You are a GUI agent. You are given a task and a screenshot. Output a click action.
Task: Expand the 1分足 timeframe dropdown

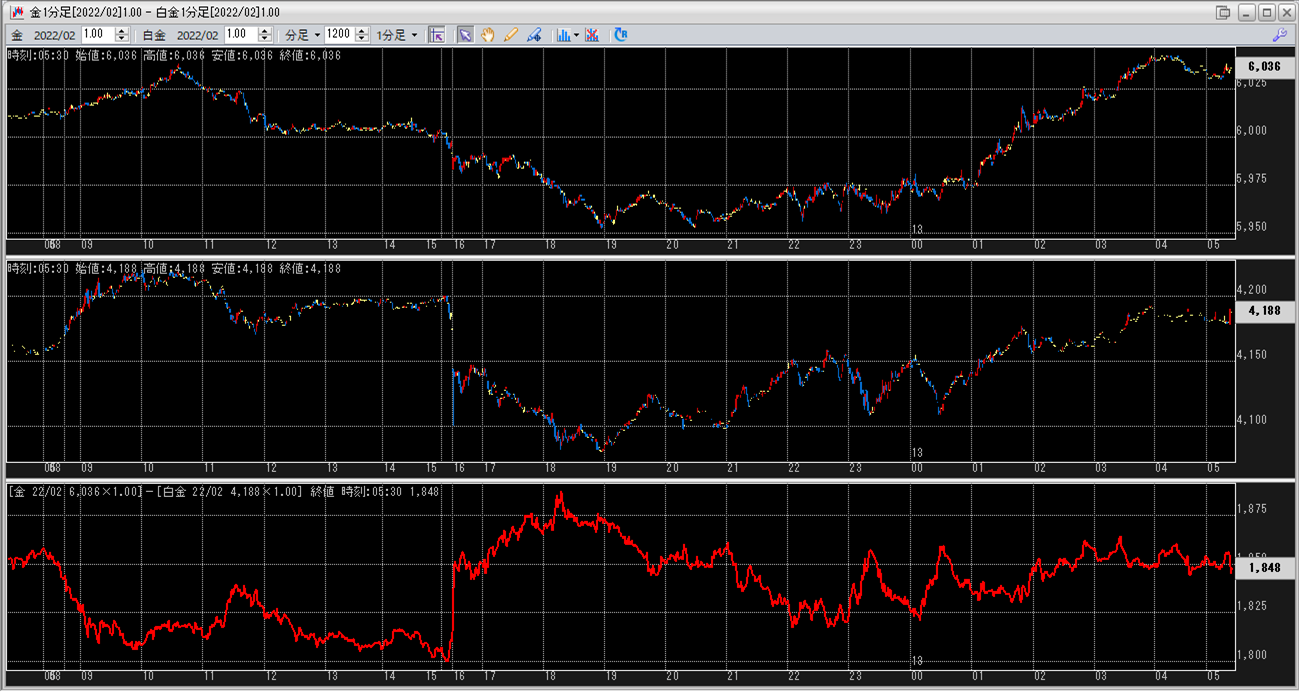[x=397, y=34]
